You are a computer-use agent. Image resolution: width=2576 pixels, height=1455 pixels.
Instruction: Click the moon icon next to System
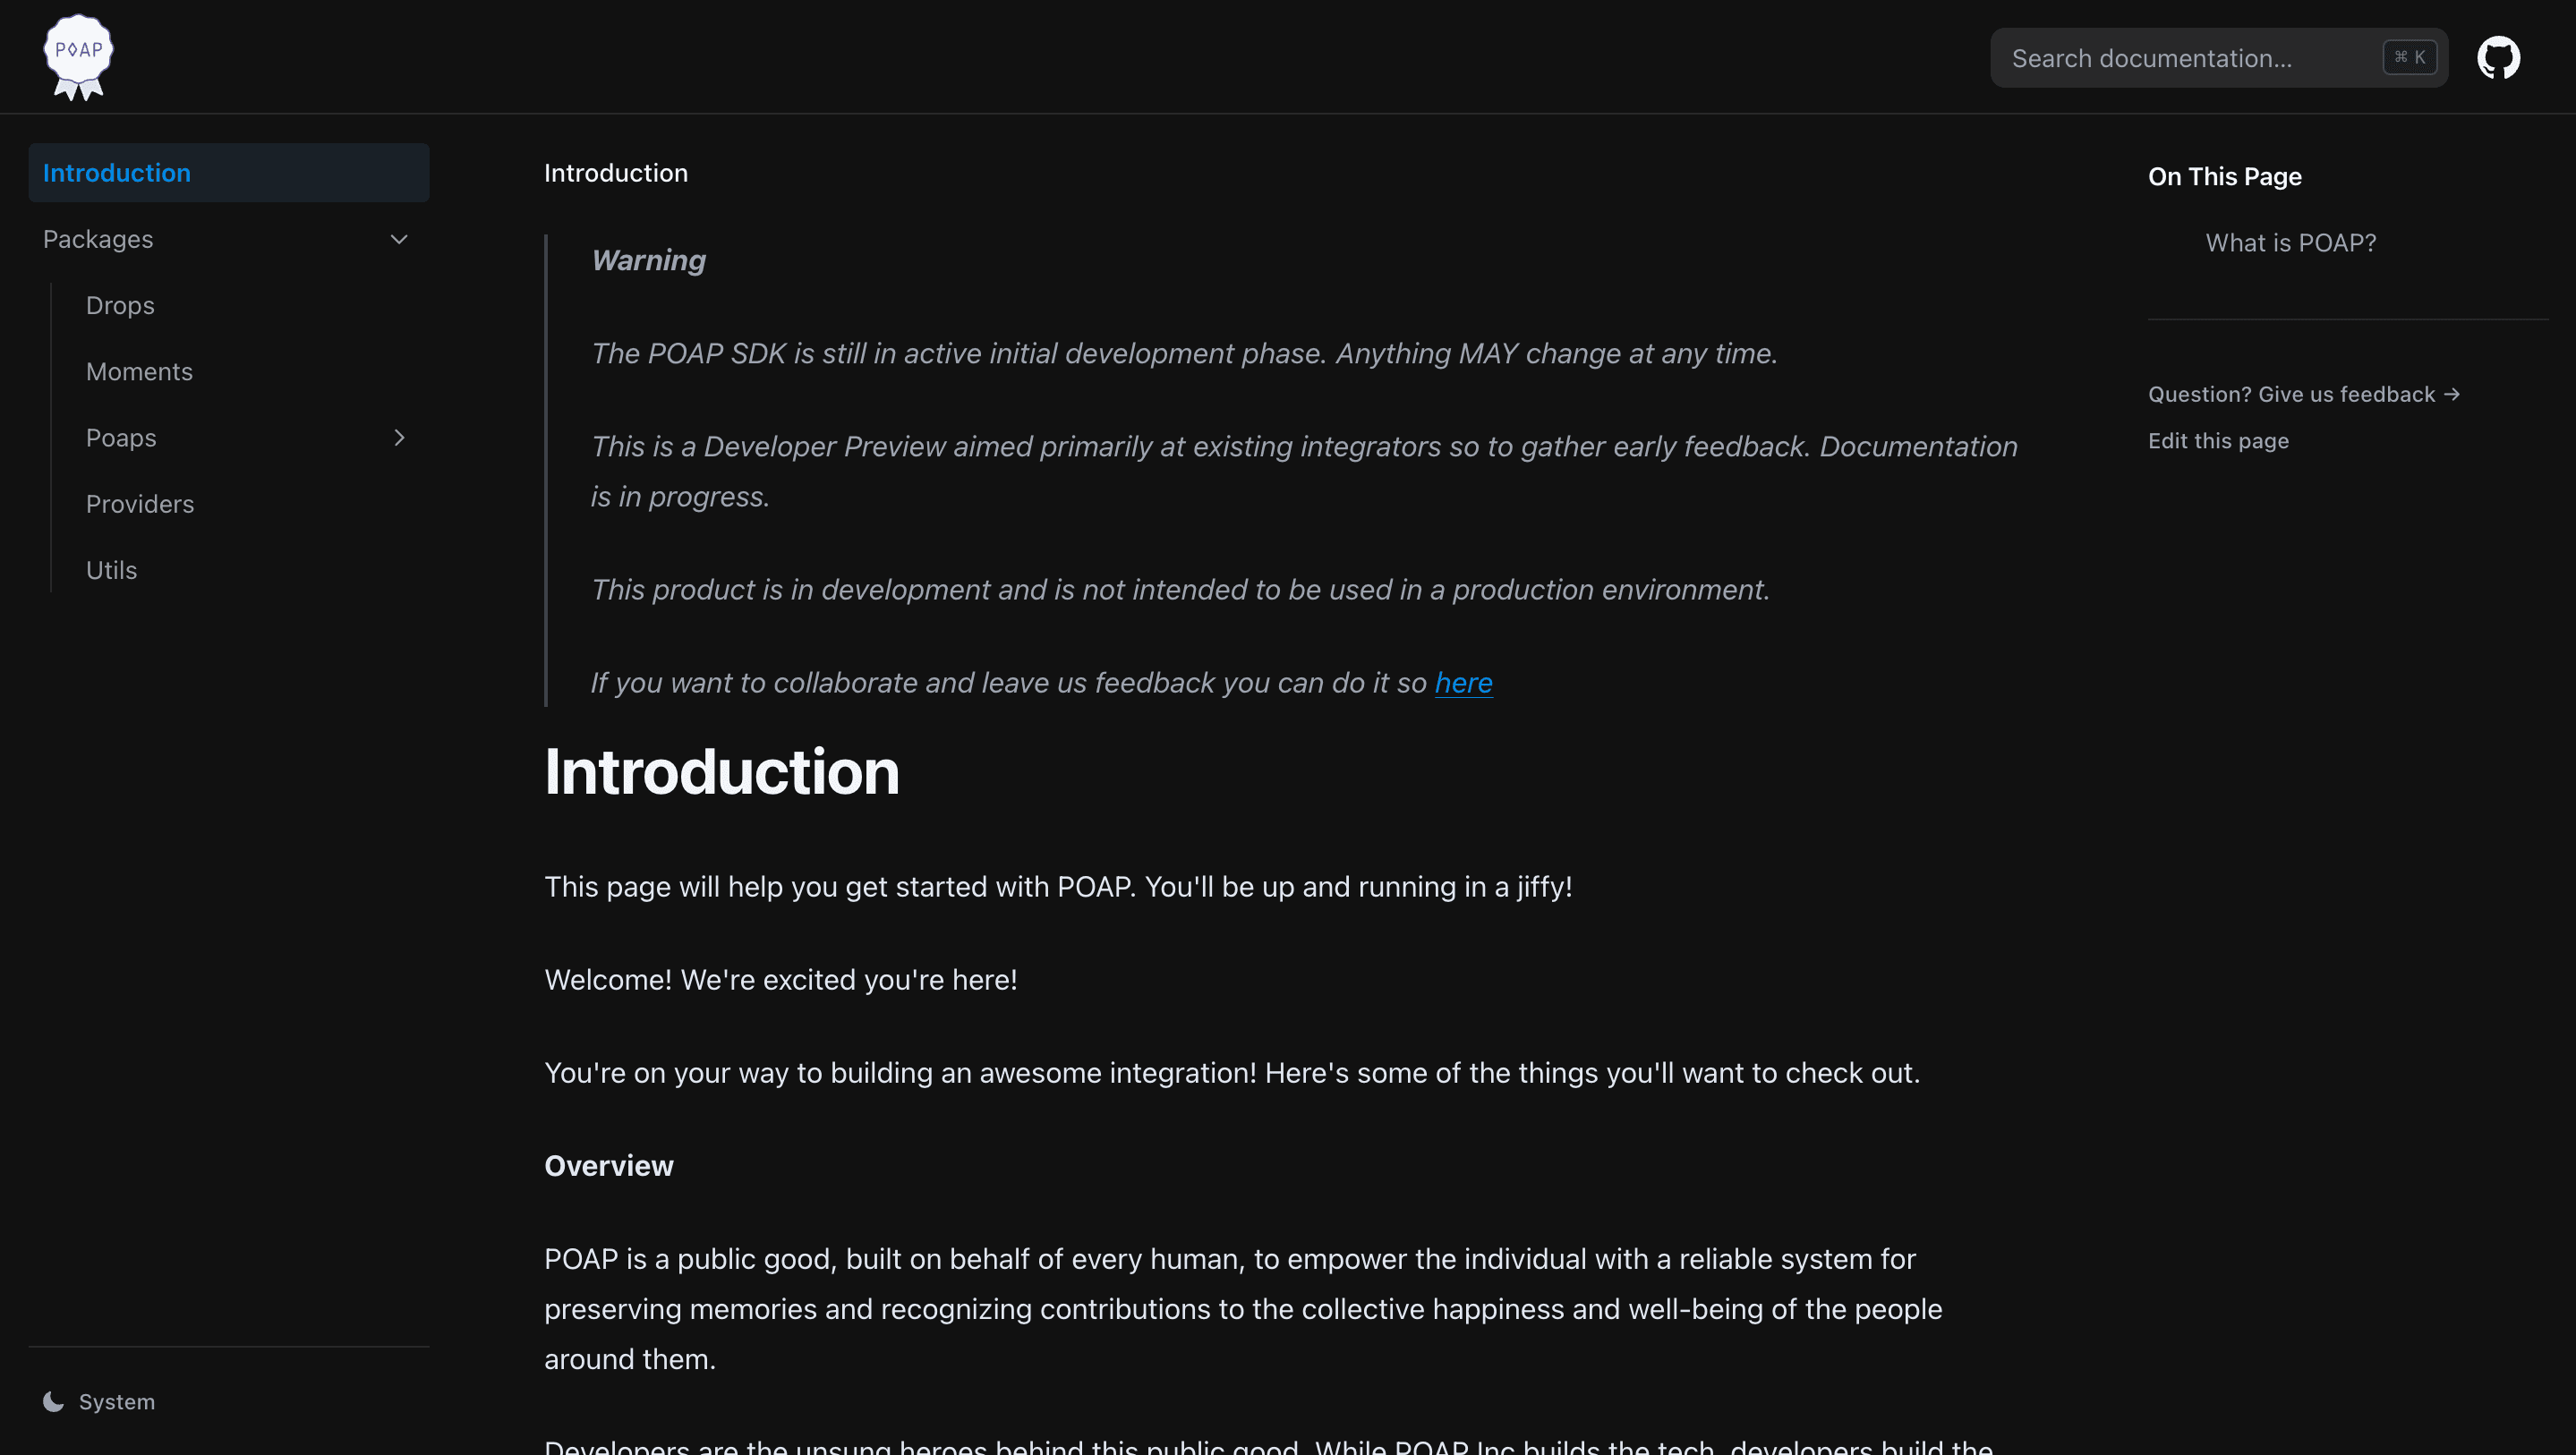pyautogui.click(x=52, y=1401)
